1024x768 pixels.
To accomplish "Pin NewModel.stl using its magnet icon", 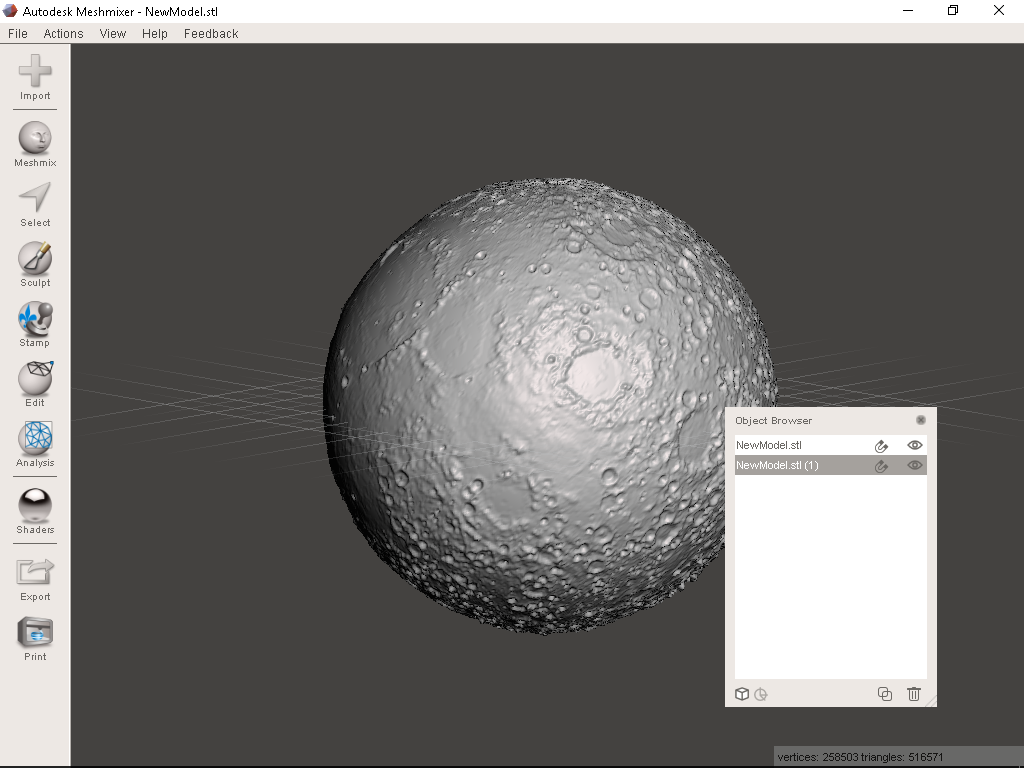I will (x=881, y=445).
